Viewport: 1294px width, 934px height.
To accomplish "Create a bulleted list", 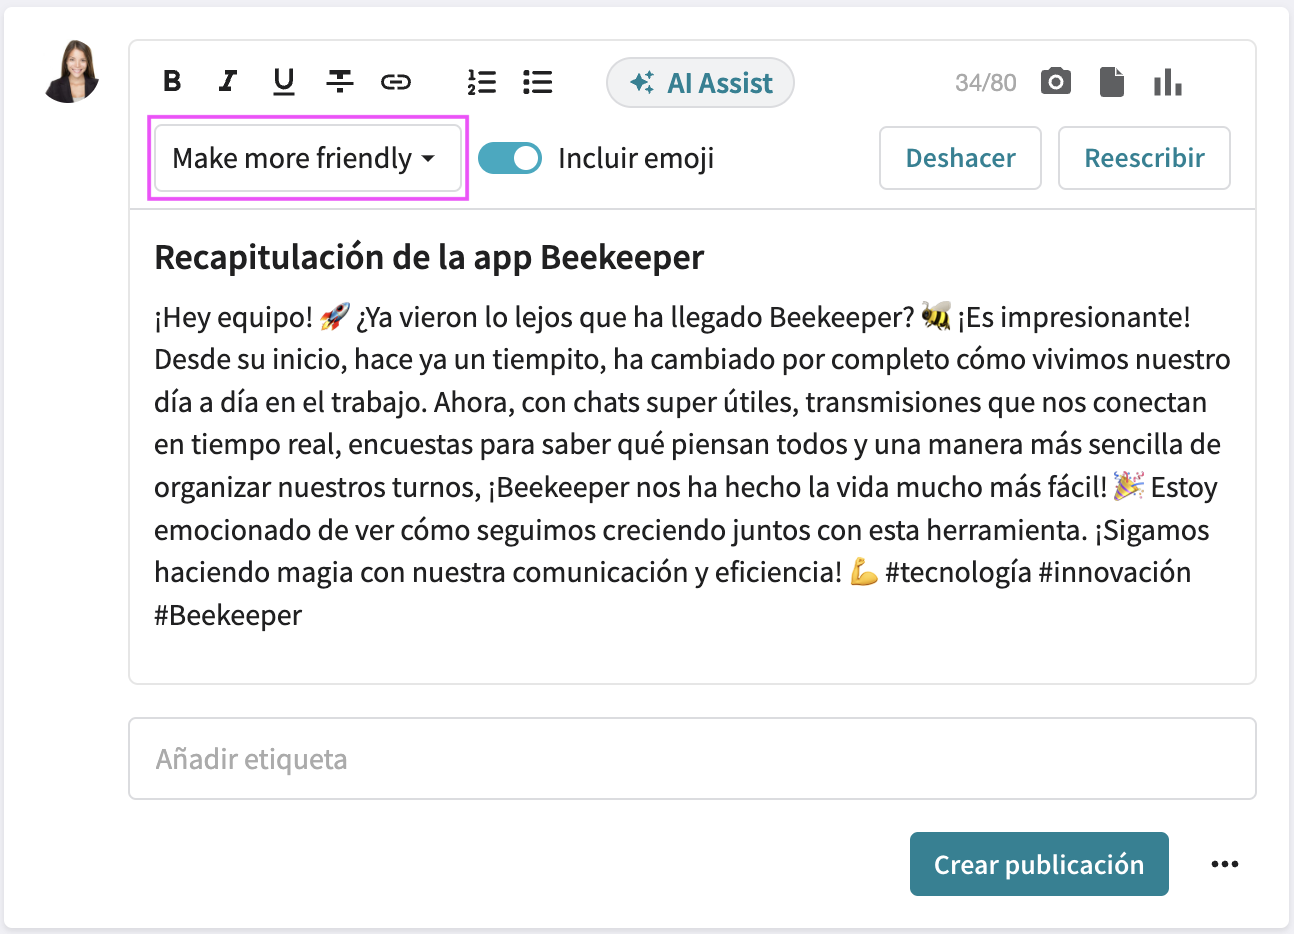I will tap(537, 82).
